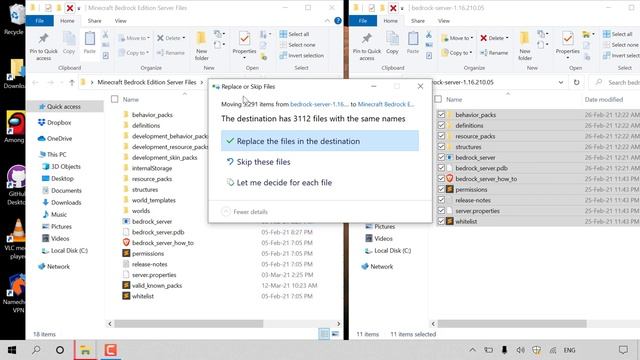
Task: Uncheck permissions checkbox in right window
Action: coord(441,189)
